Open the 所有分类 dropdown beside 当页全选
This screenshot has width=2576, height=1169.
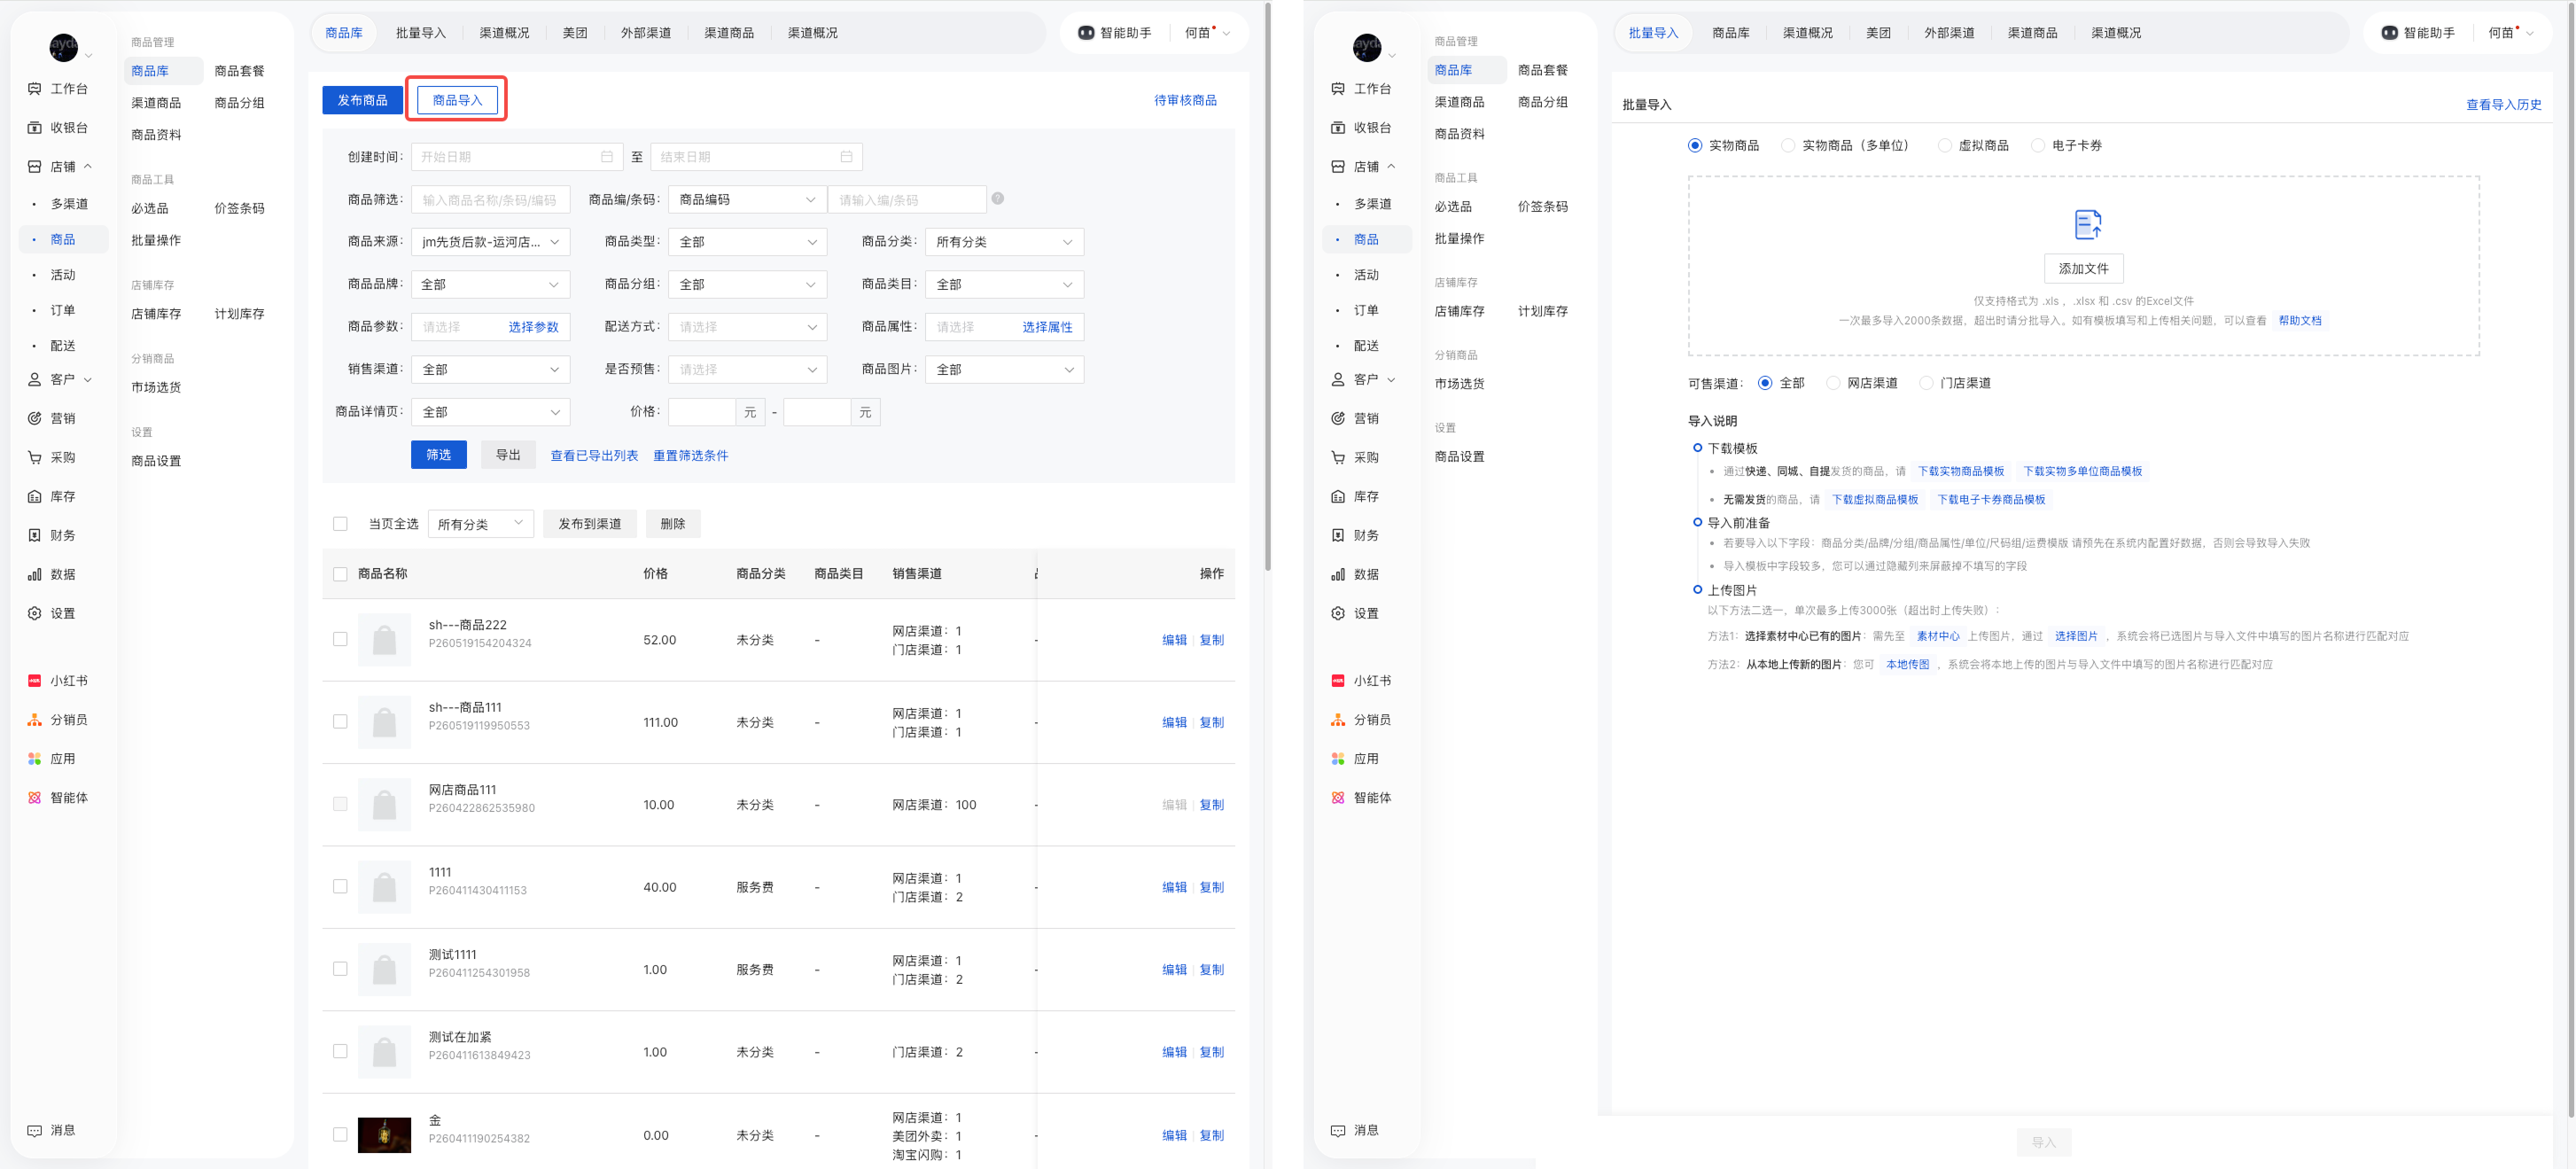click(x=481, y=524)
